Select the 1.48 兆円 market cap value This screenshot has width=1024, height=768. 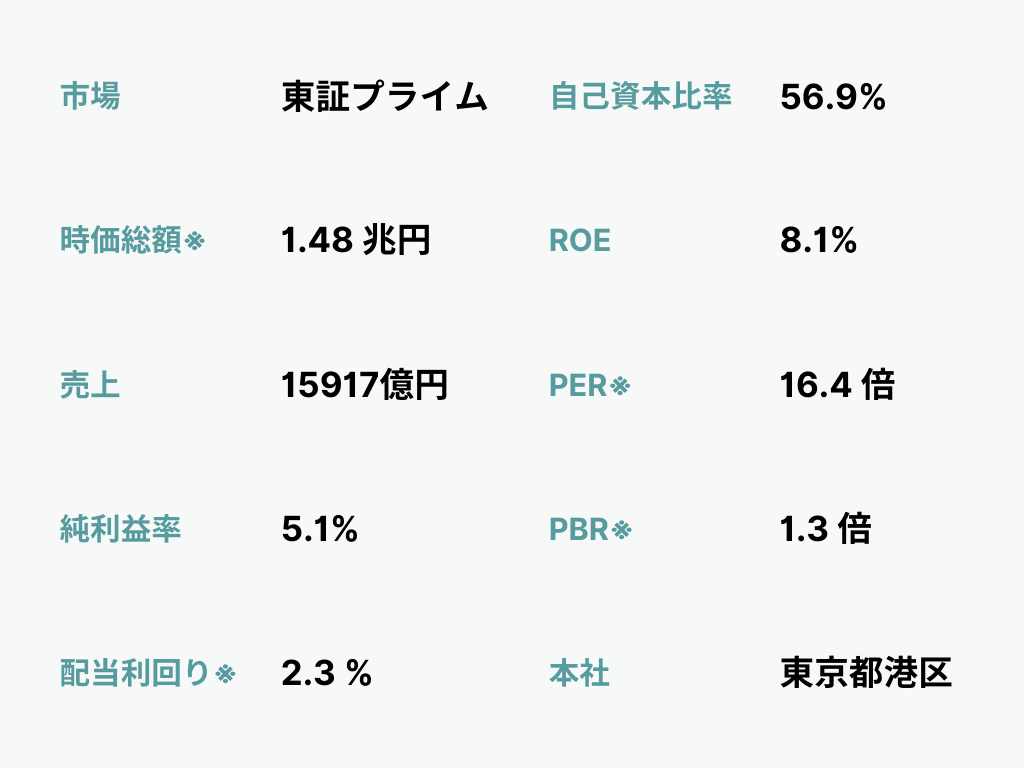point(356,240)
